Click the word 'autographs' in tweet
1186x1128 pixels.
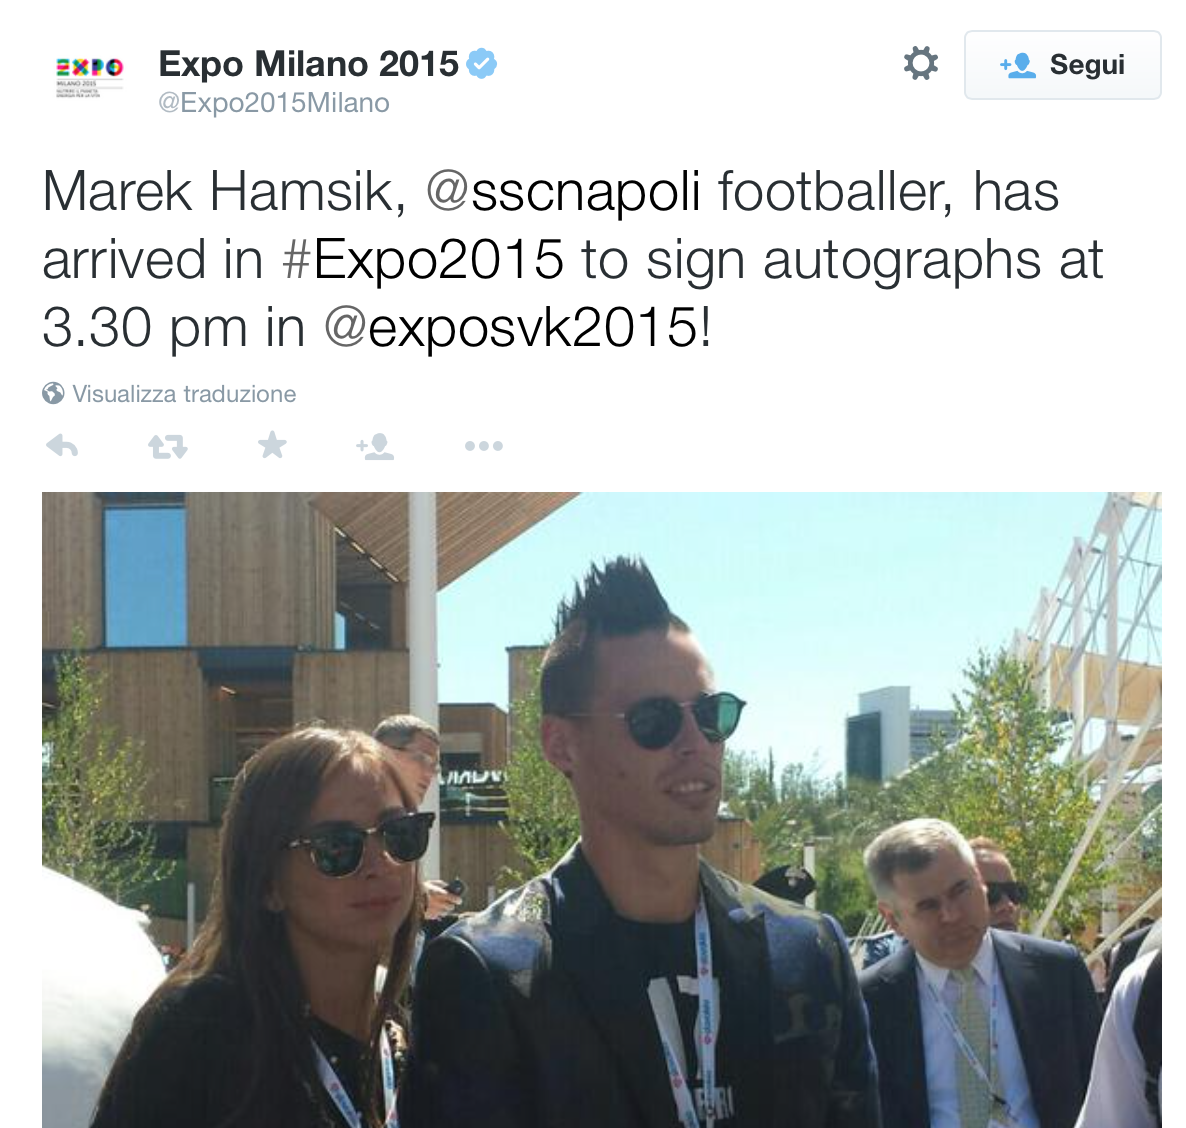tap(902, 259)
